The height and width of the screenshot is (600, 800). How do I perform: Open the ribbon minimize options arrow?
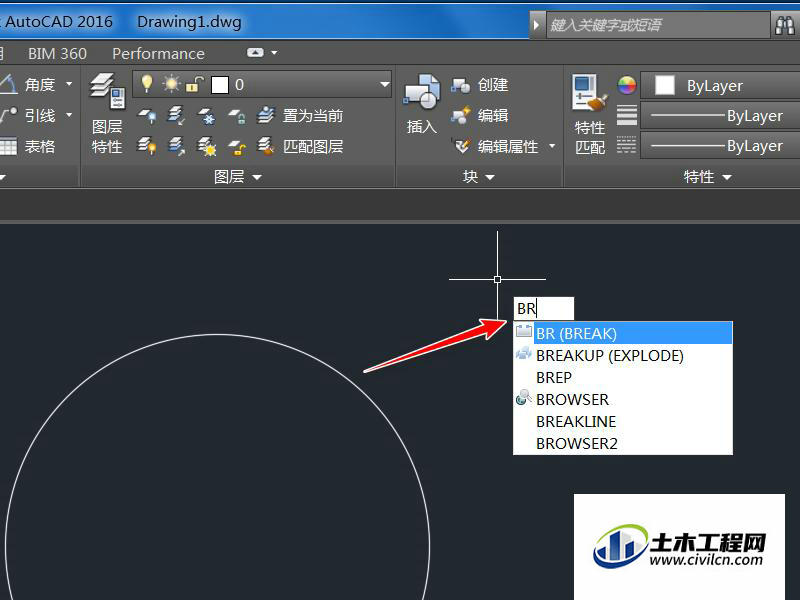coord(274,53)
